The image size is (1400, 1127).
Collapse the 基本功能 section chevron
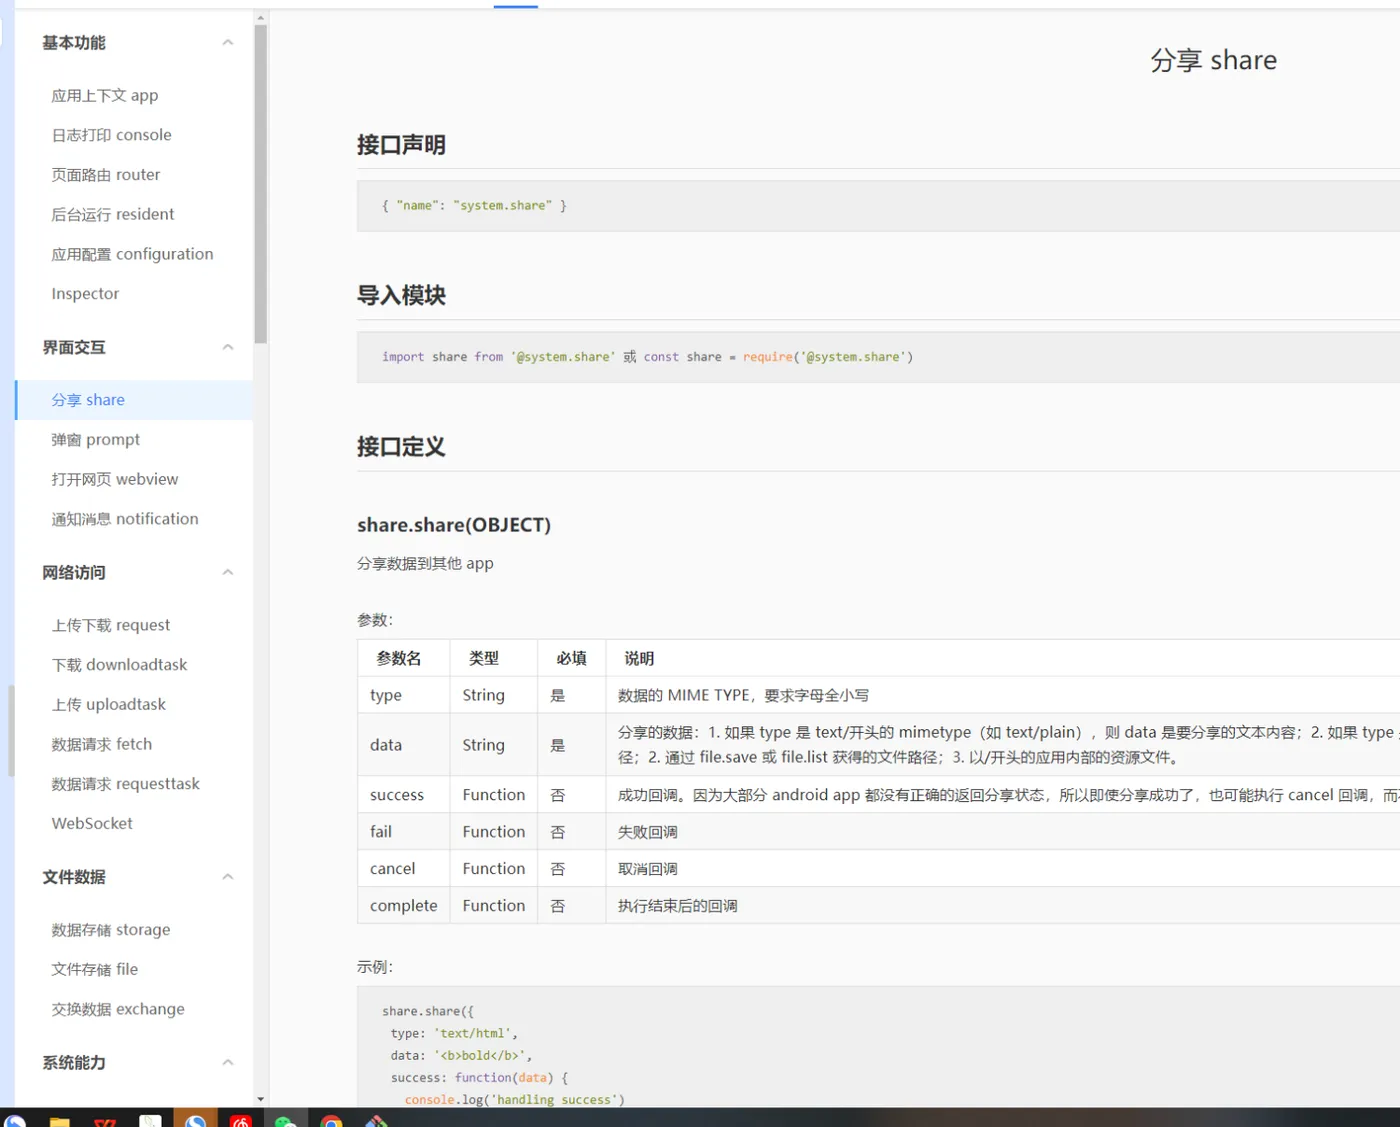(x=228, y=42)
